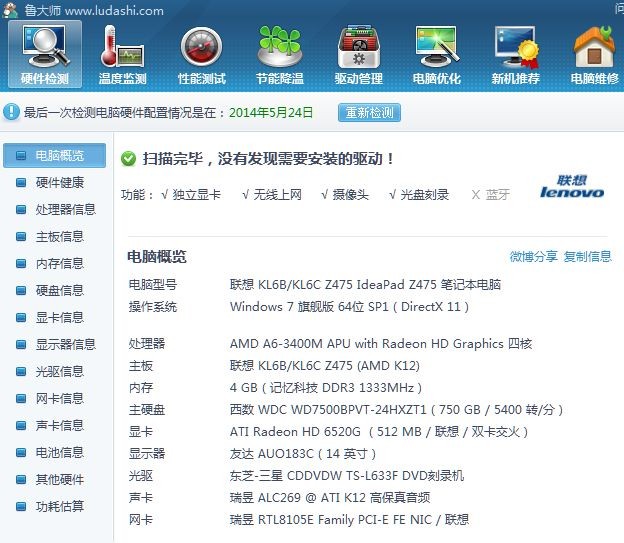The width and height of the screenshot is (624, 543).
Task: Click the 4 GB 记忆科技 DDR3 memory value
Action: [326, 387]
